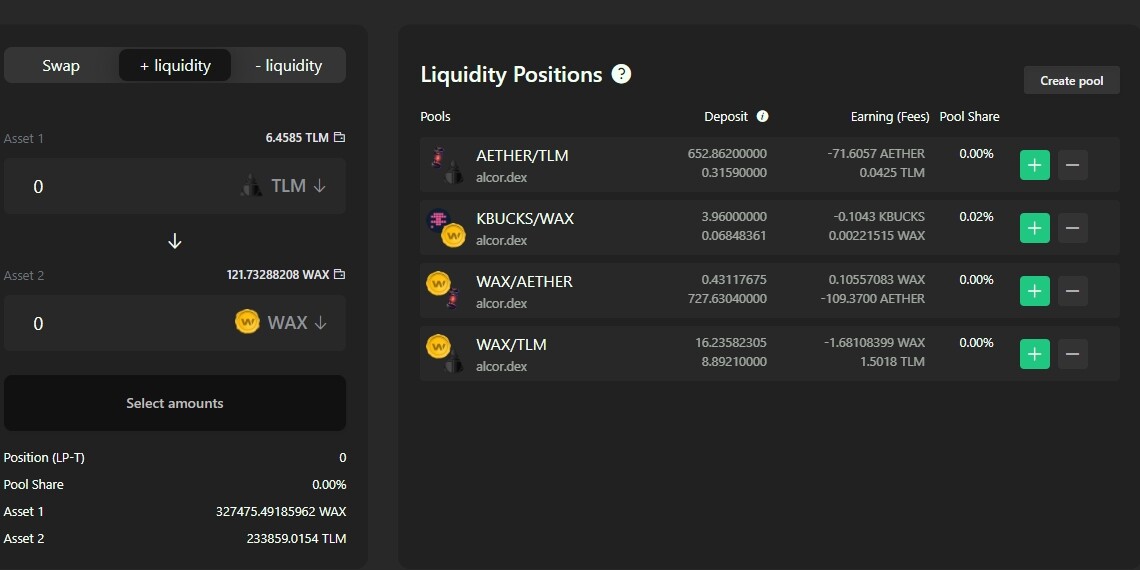Remove liquidity using AETHER/TLM minus icon

pos(1072,165)
